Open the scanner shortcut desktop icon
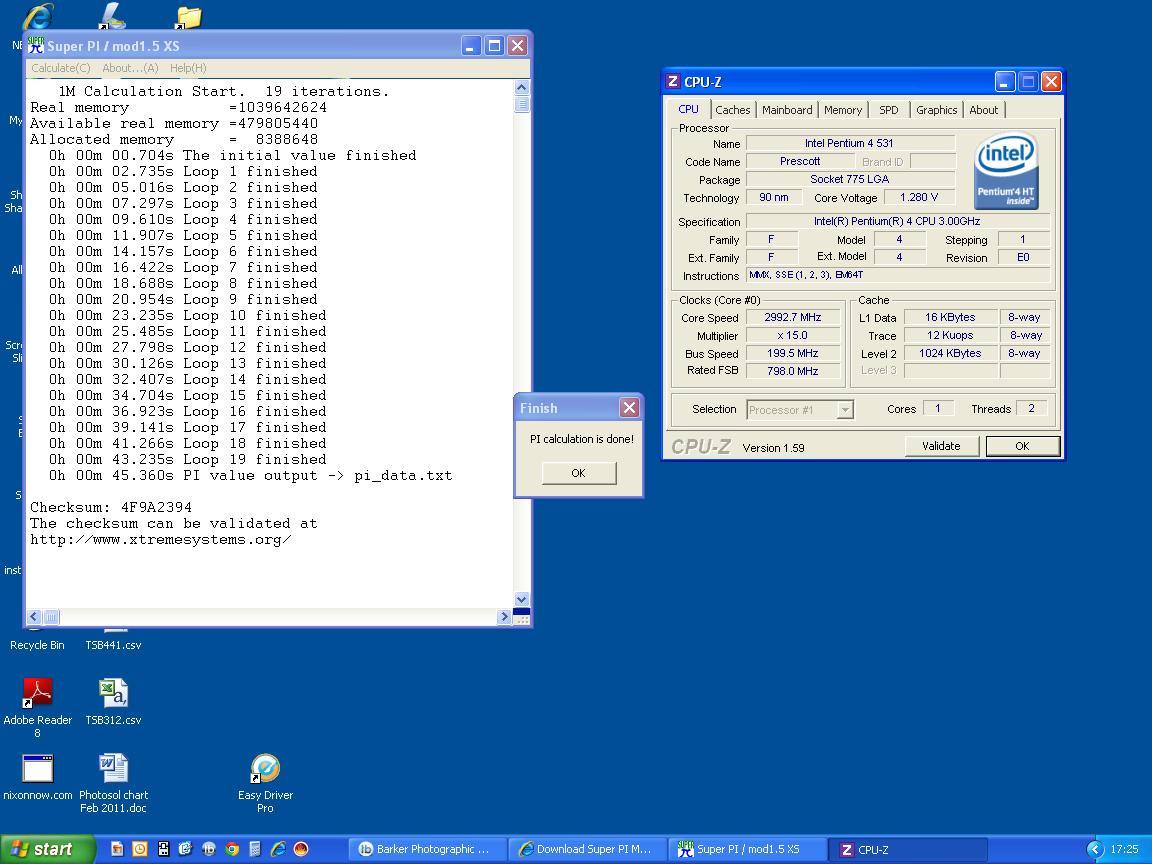Viewport: 1152px width, 864px height. tap(112, 15)
